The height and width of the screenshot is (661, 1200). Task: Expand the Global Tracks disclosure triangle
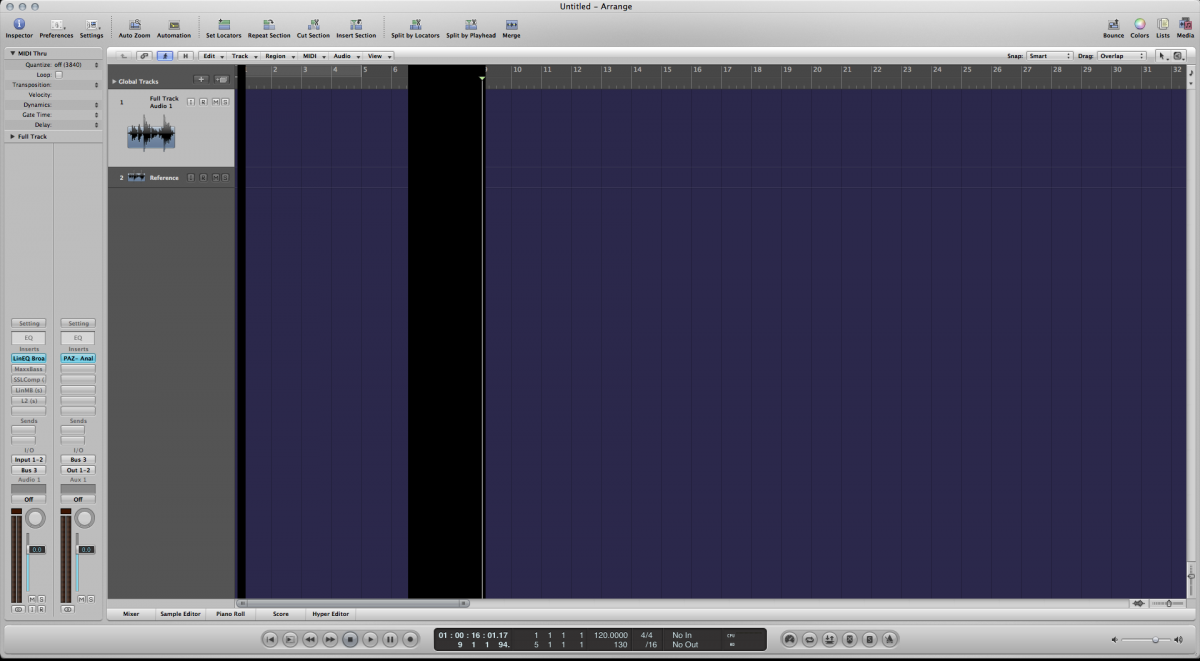[x=114, y=81]
